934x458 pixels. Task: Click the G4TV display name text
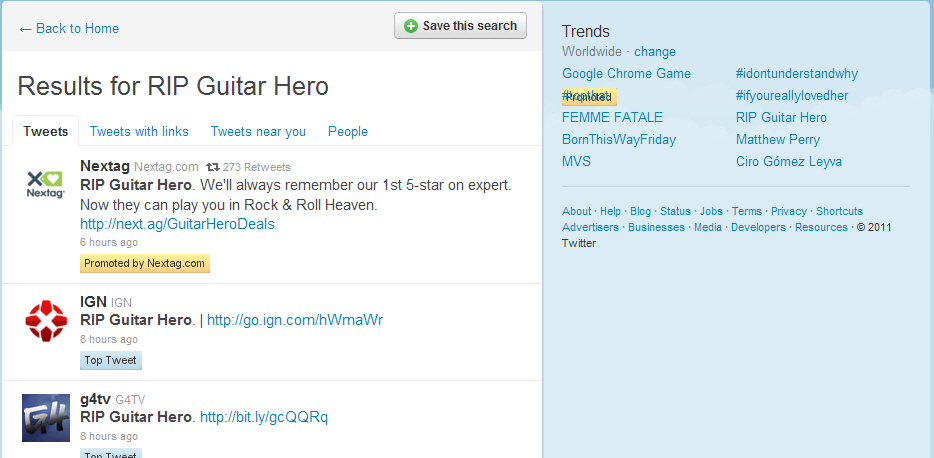coord(130,400)
